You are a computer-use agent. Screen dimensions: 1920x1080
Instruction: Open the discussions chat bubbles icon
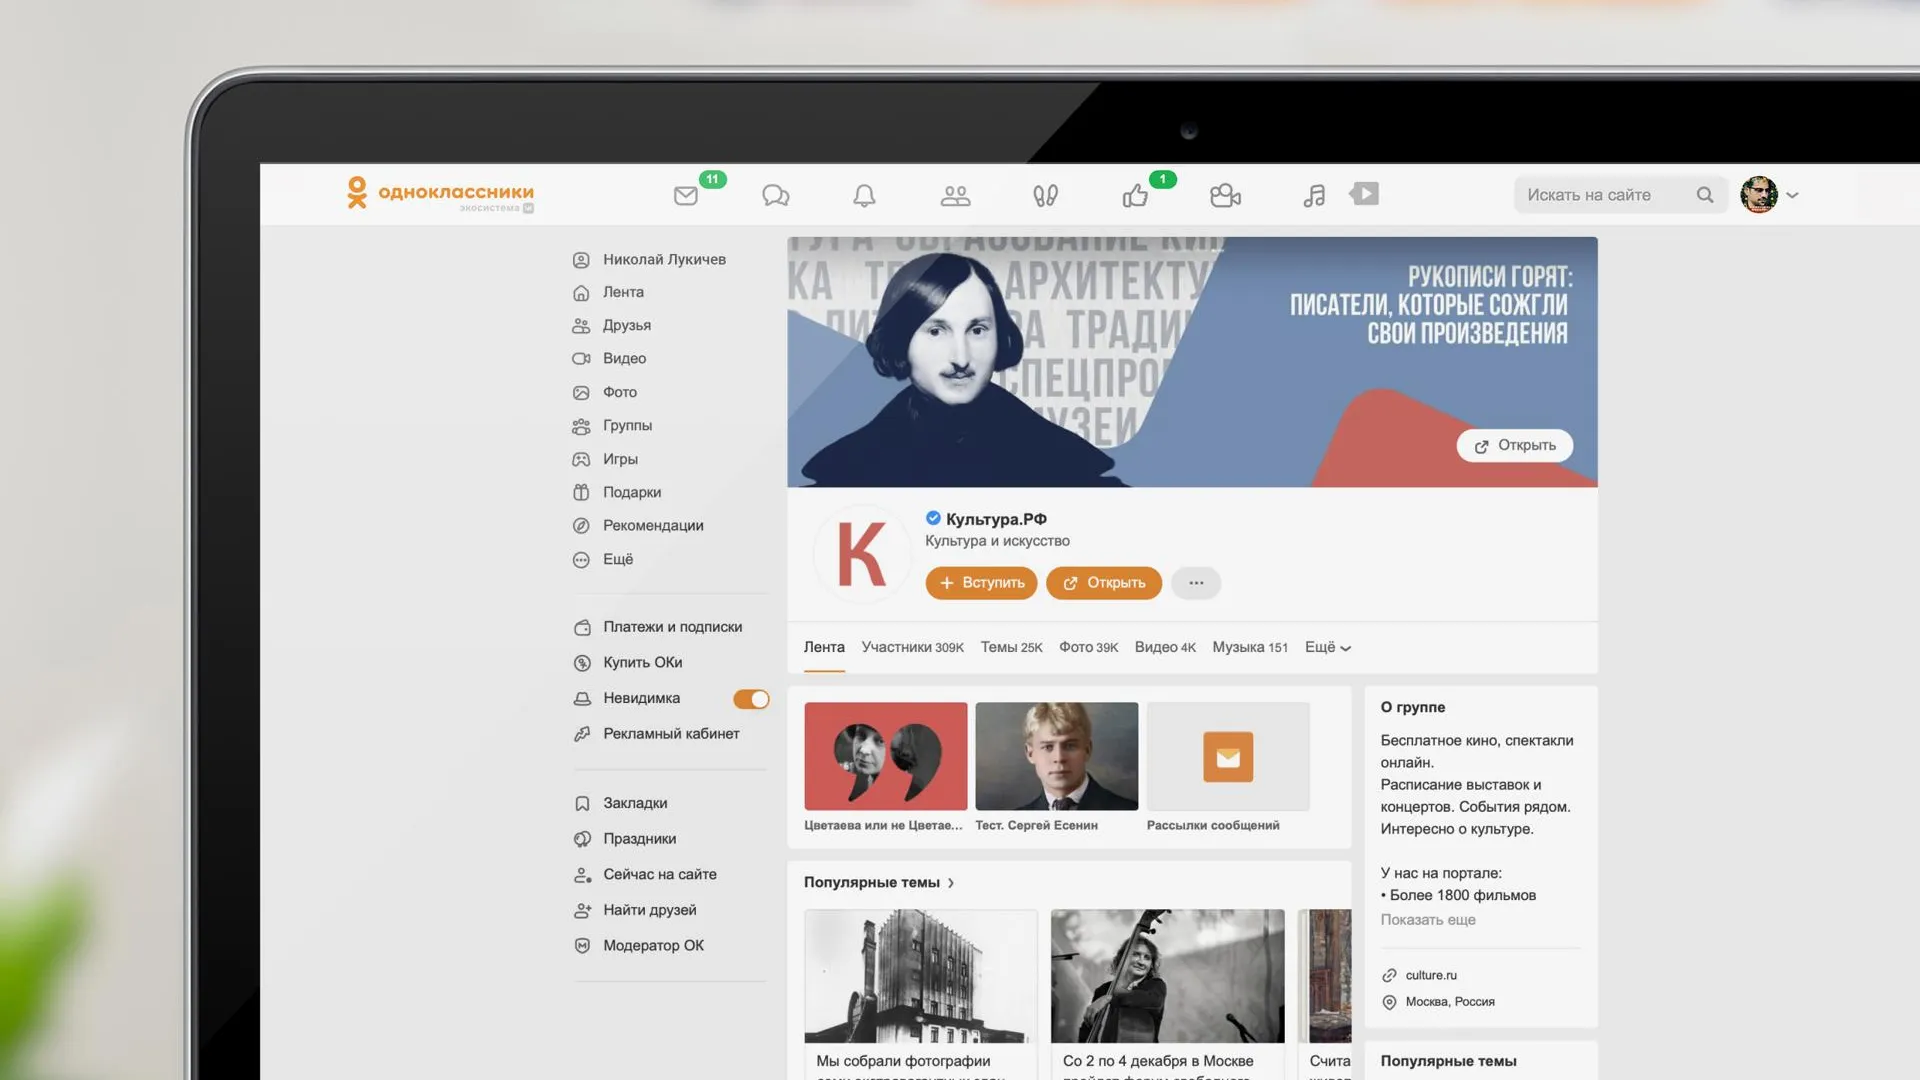pyautogui.click(x=776, y=195)
